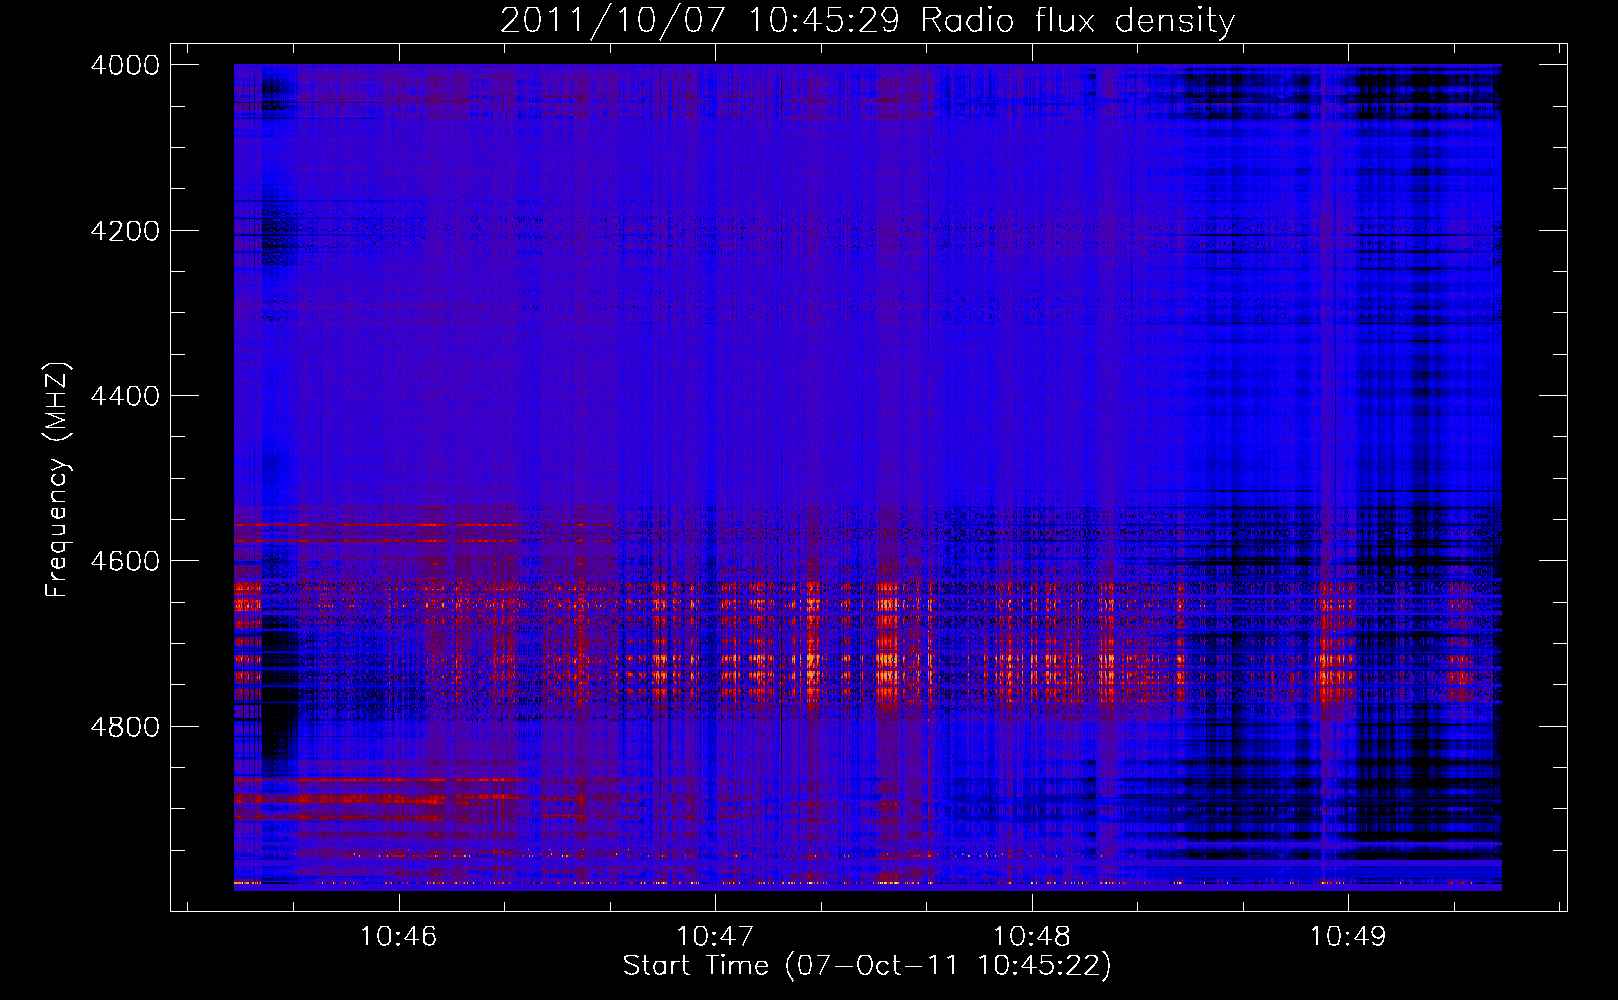
Task: Click the 10:48 time axis label
Action: (x=1032, y=936)
